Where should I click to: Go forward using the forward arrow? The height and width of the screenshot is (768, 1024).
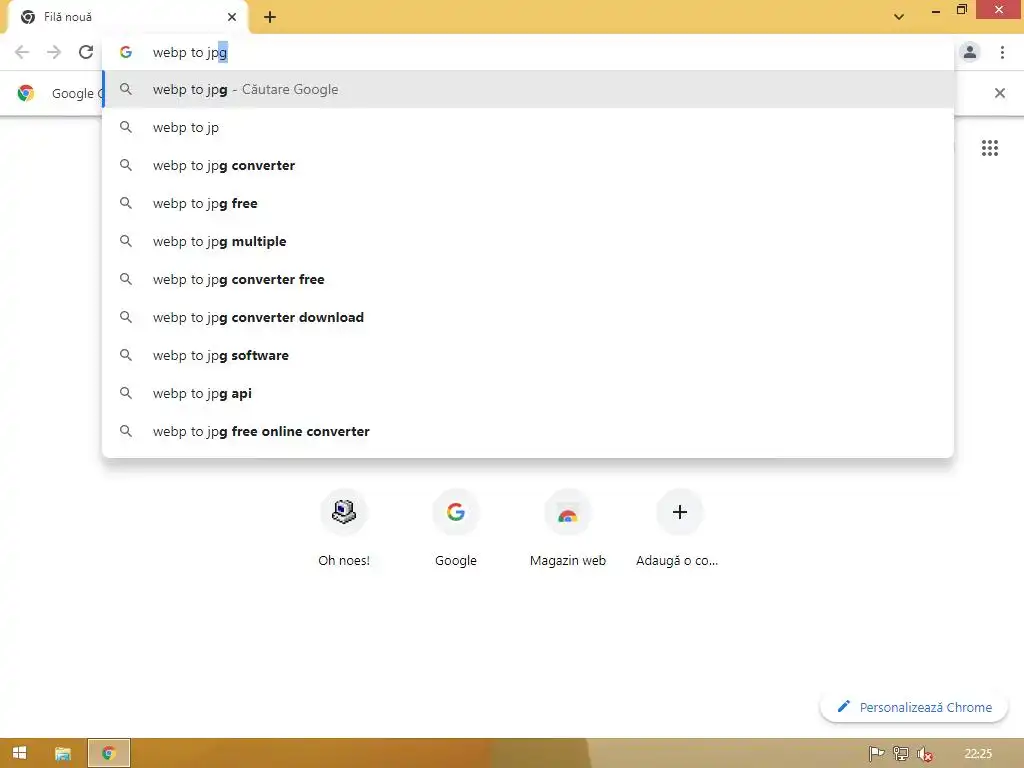[54, 52]
